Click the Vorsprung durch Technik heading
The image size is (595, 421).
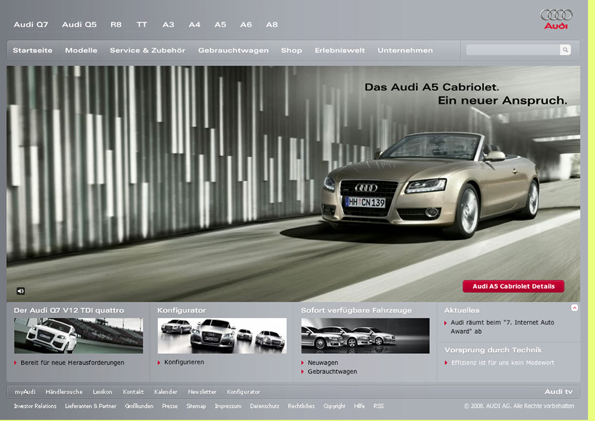coord(493,350)
